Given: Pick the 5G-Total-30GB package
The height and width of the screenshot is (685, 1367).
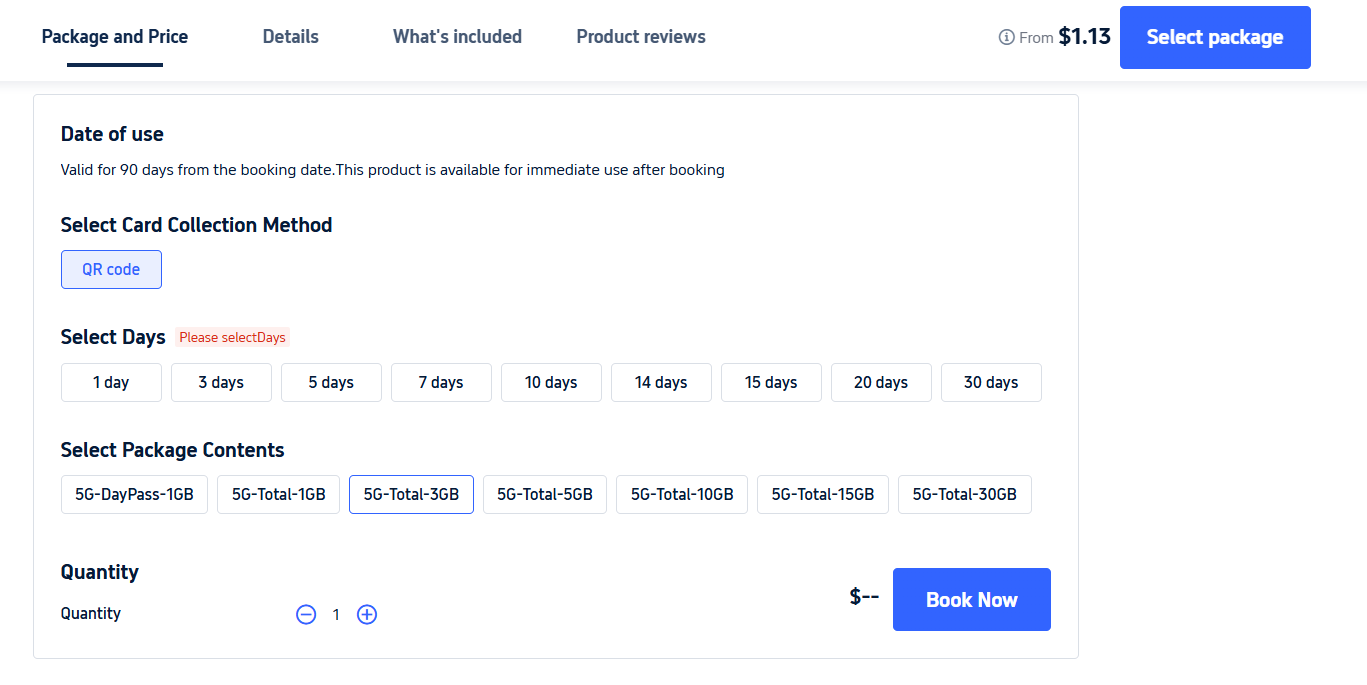Looking at the screenshot, I should coord(964,495).
